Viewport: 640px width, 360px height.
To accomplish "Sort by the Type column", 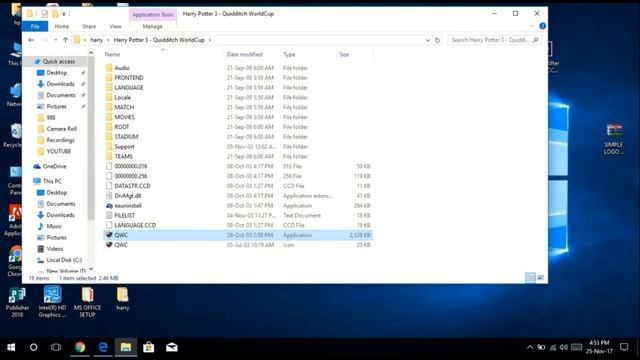I will click(289, 54).
